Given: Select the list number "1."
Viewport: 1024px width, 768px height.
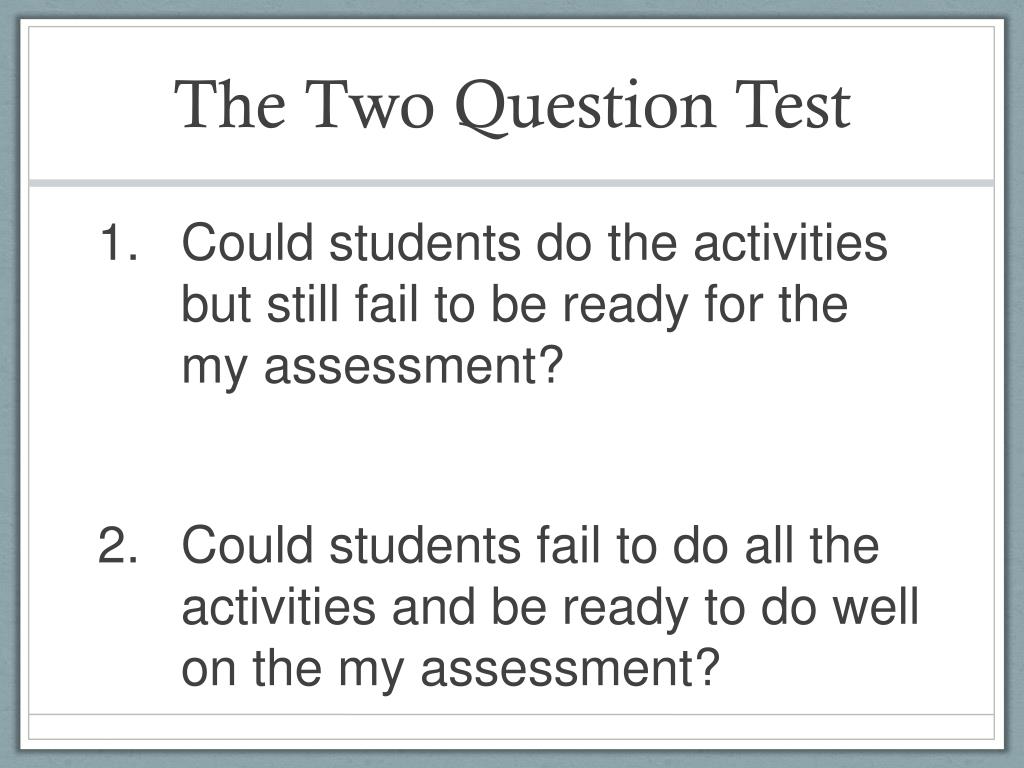Looking at the screenshot, I should point(120,242).
